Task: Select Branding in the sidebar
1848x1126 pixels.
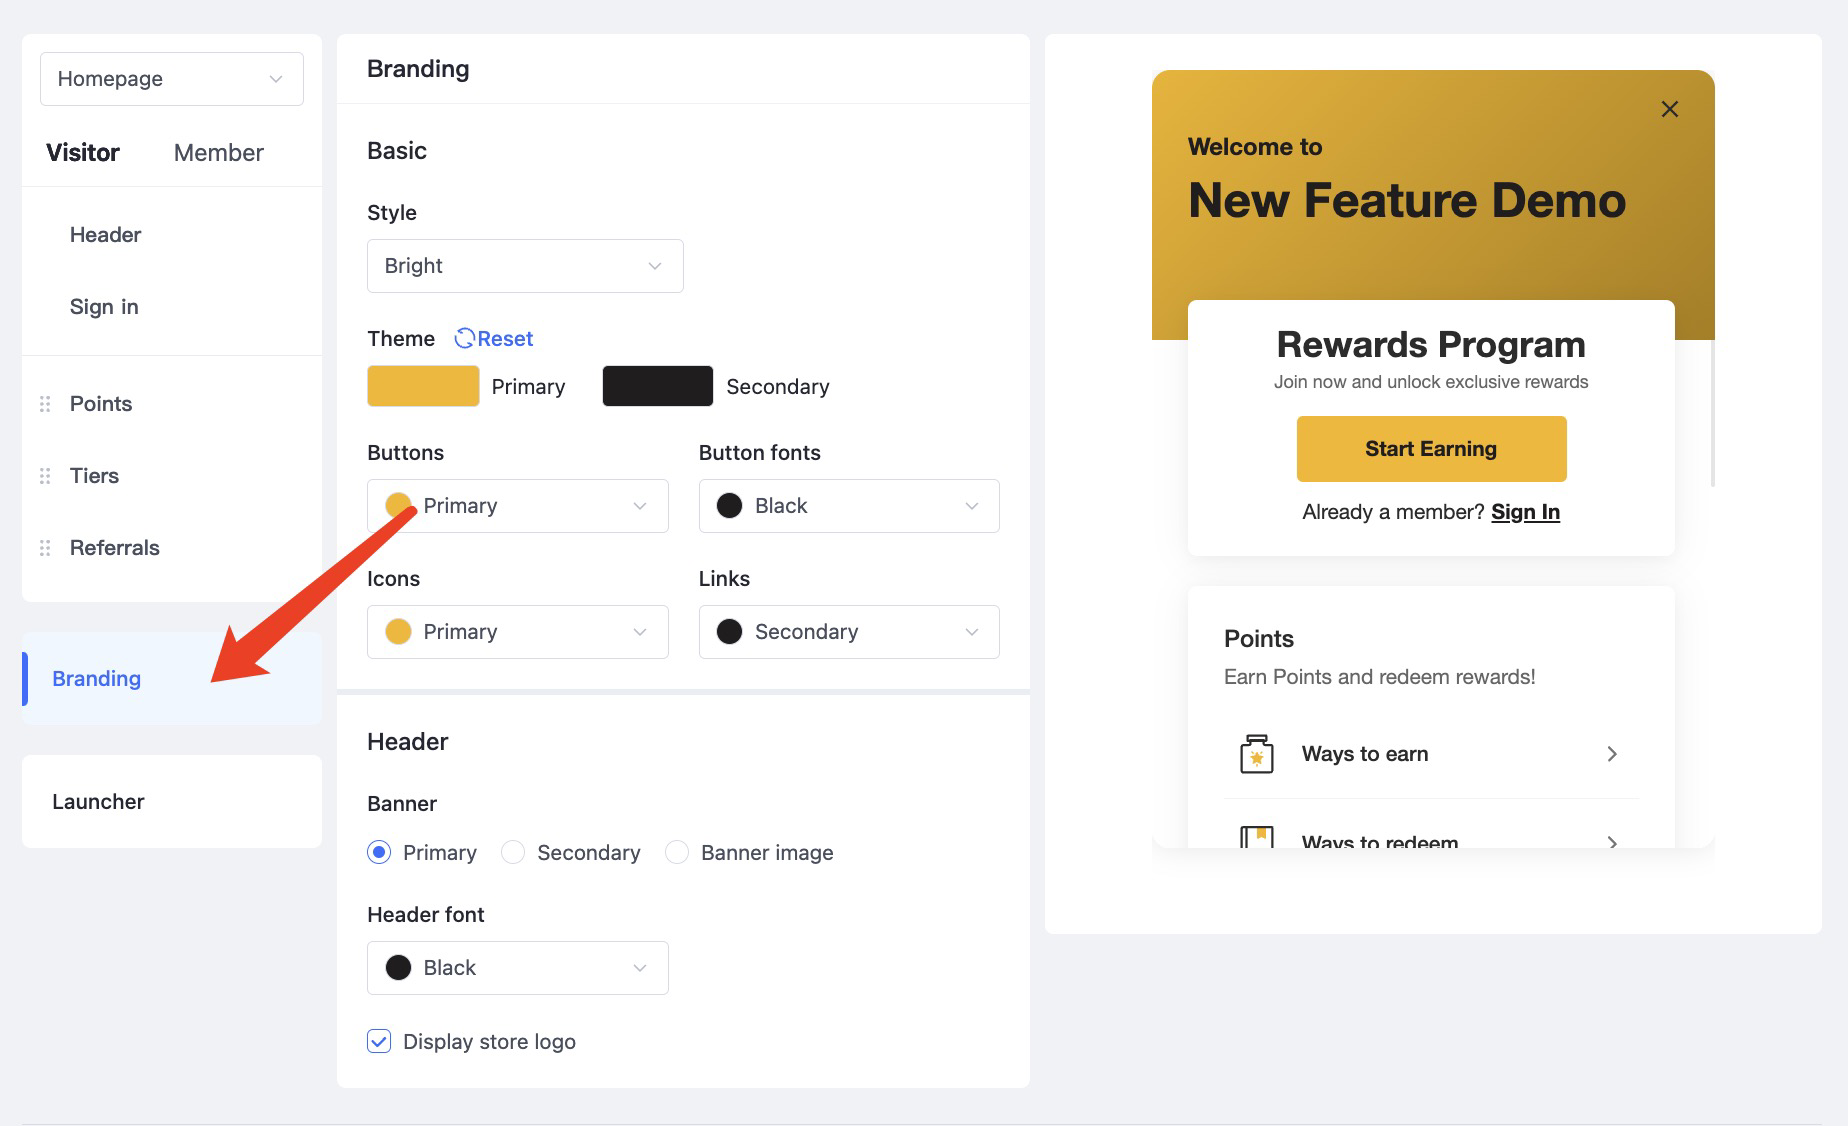Action: 172,679
